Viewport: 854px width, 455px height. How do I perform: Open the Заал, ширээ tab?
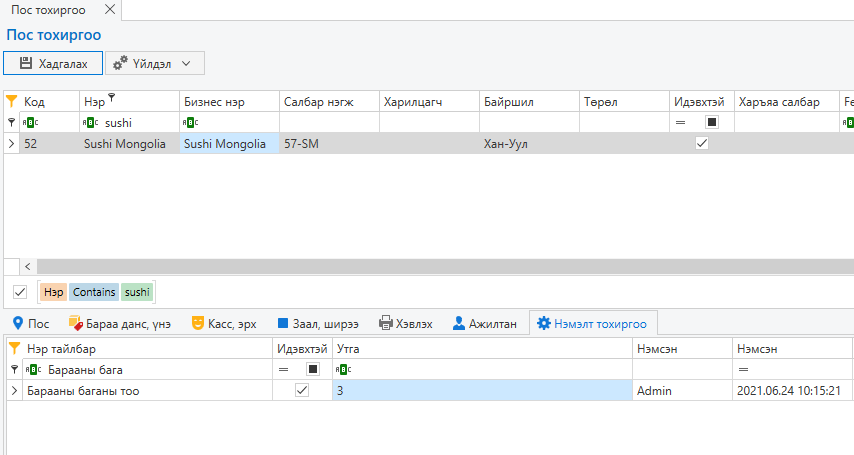[x=318, y=324]
